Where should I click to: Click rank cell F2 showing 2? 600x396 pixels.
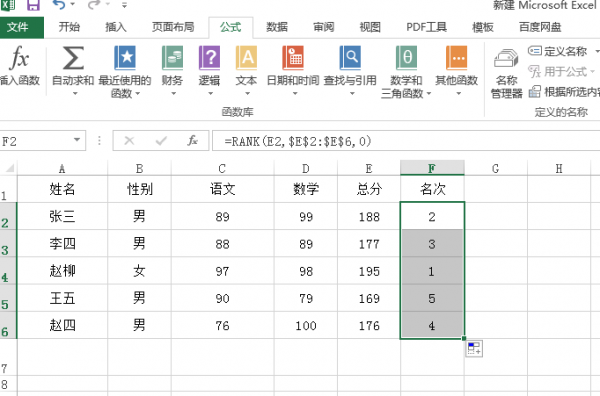(x=432, y=217)
